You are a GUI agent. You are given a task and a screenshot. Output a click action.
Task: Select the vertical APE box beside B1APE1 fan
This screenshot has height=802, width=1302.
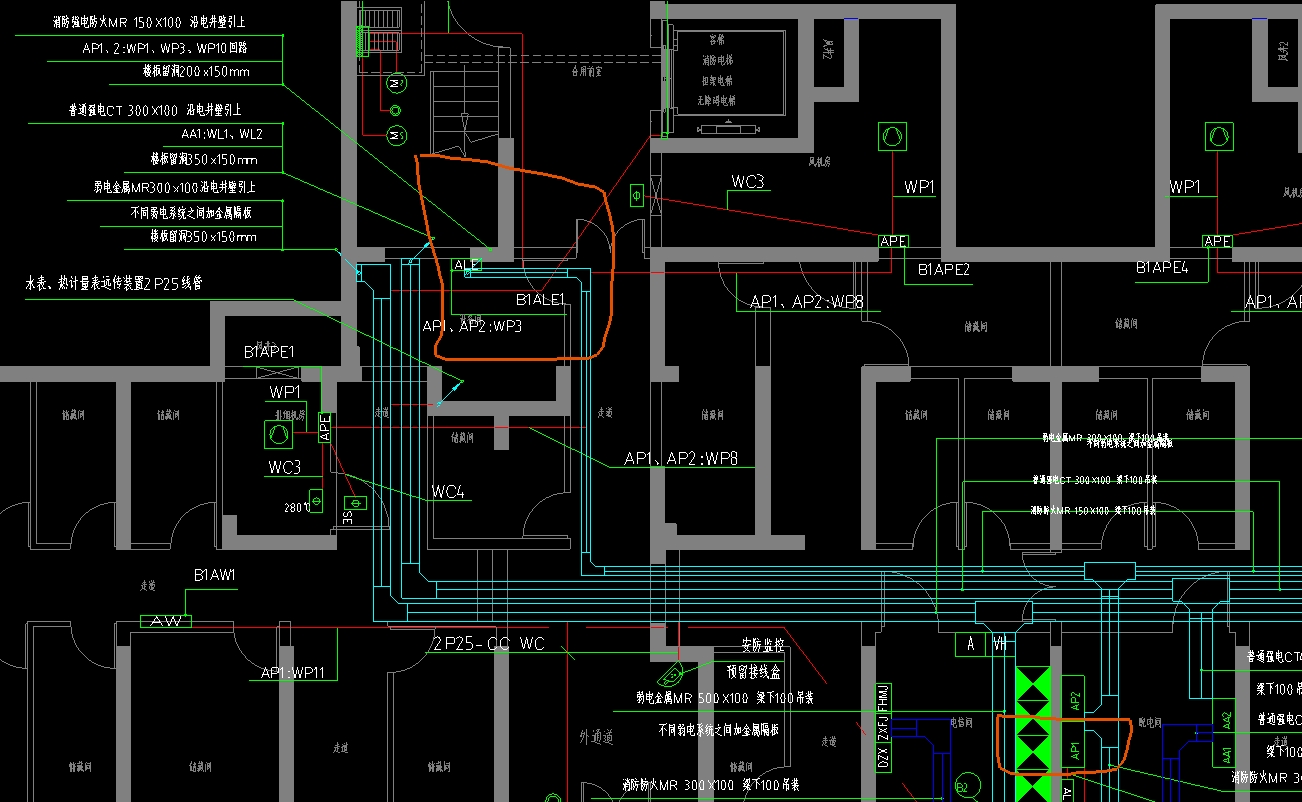[x=324, y=427]
